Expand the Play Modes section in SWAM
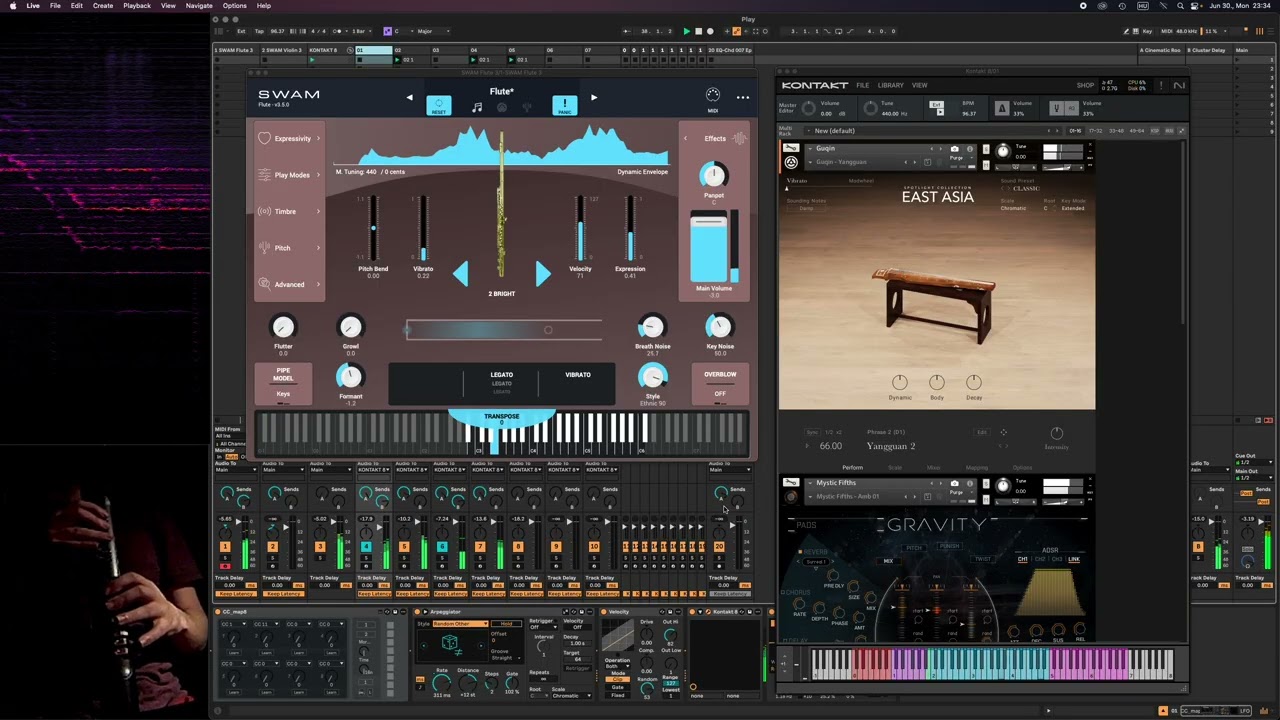The width and height of the screenshot is (1280, 720). pyautogui.click(x=290, y=175)
